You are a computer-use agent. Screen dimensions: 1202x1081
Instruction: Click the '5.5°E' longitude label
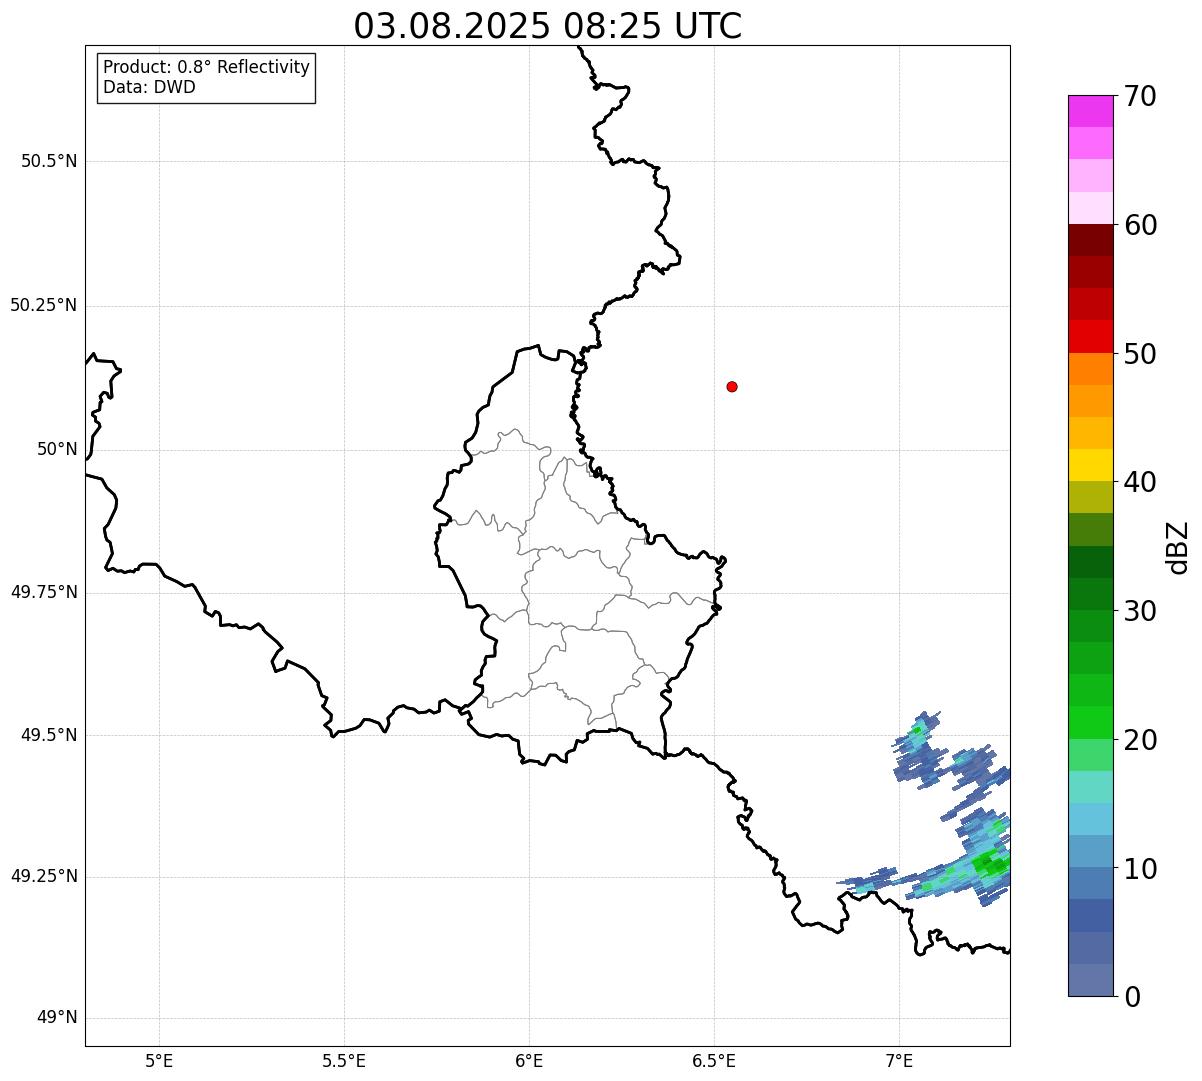tap(344, 1060)
